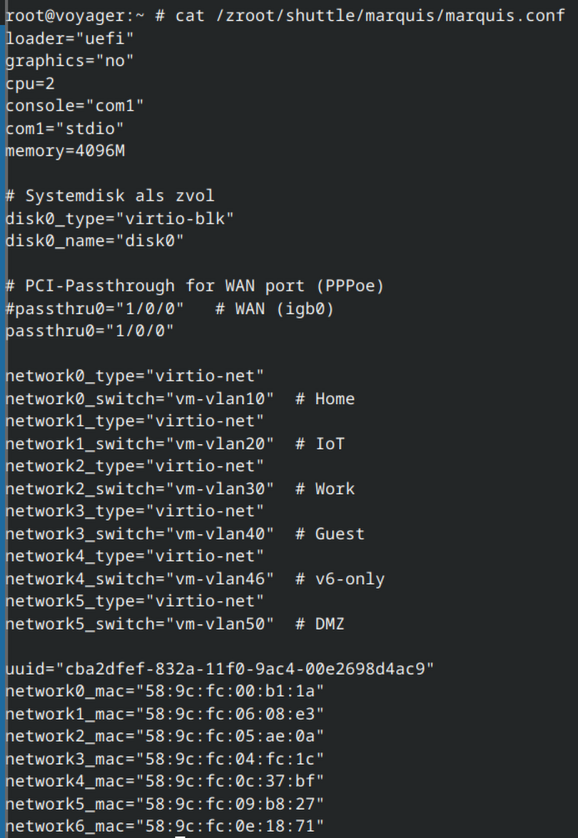The width and height of the screenshot is (578, 838).
Task: Click the graphics="no" setting line
Action: pos(69,60)
